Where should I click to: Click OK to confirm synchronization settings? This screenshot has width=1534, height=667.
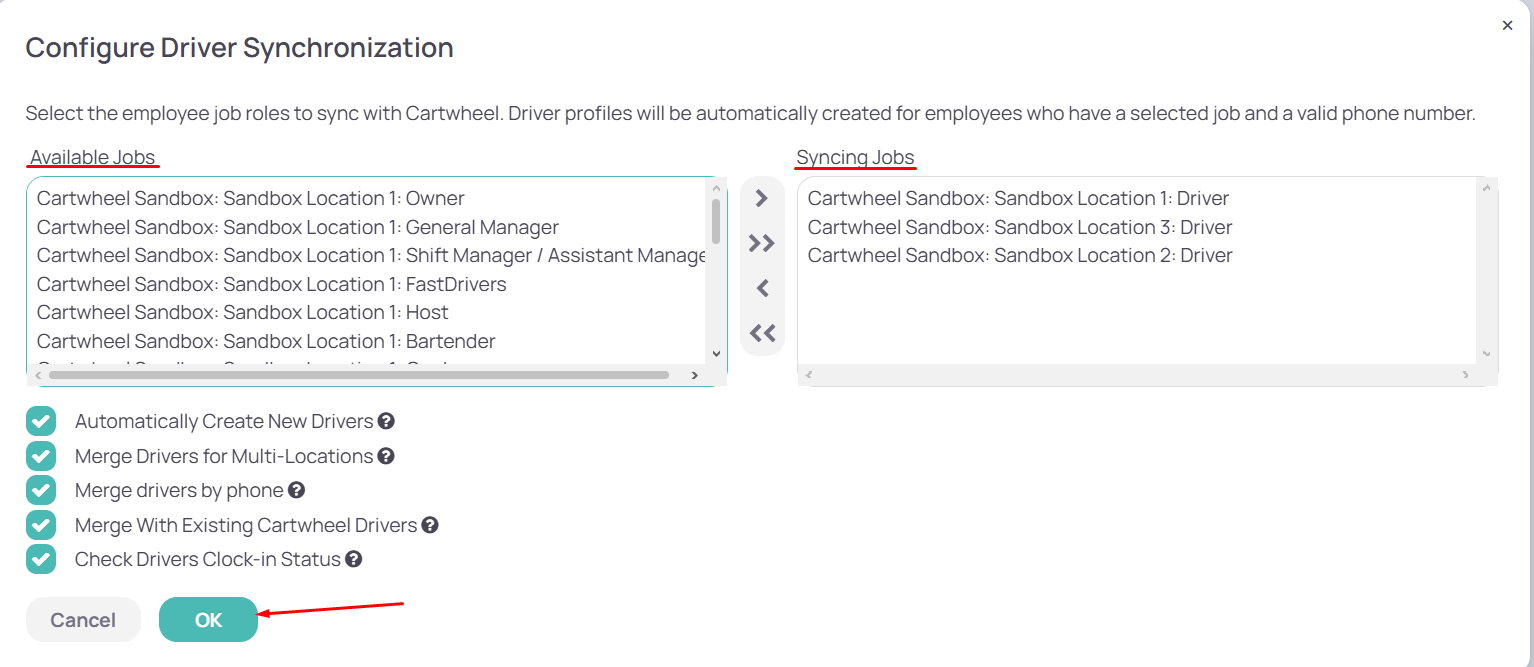pos(208,620)
